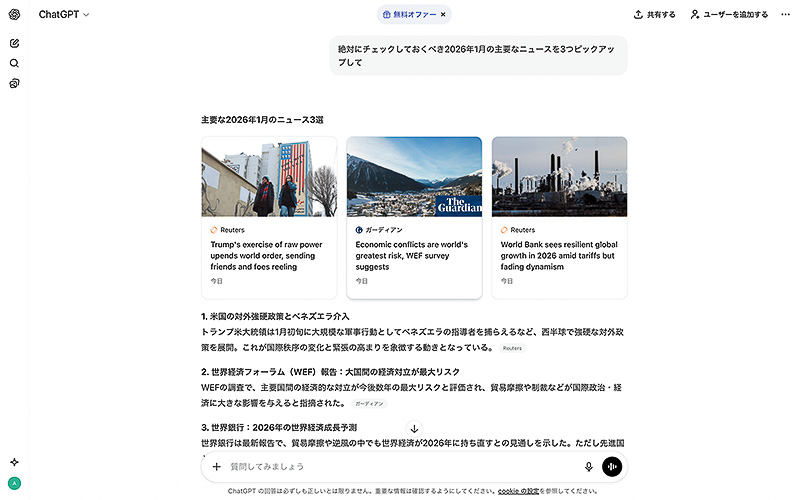800x500 pixels.
Task: Click ユーザーを追加する button
Action: pos(729,15)
